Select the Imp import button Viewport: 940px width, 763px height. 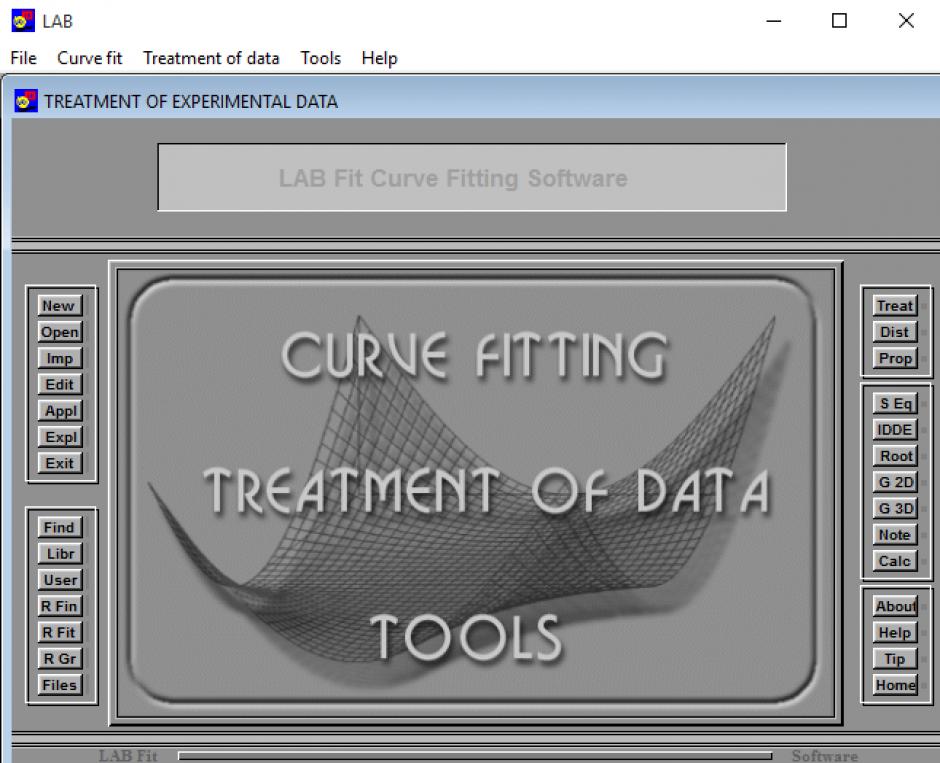pyautogui.click(x=59, y=358)
